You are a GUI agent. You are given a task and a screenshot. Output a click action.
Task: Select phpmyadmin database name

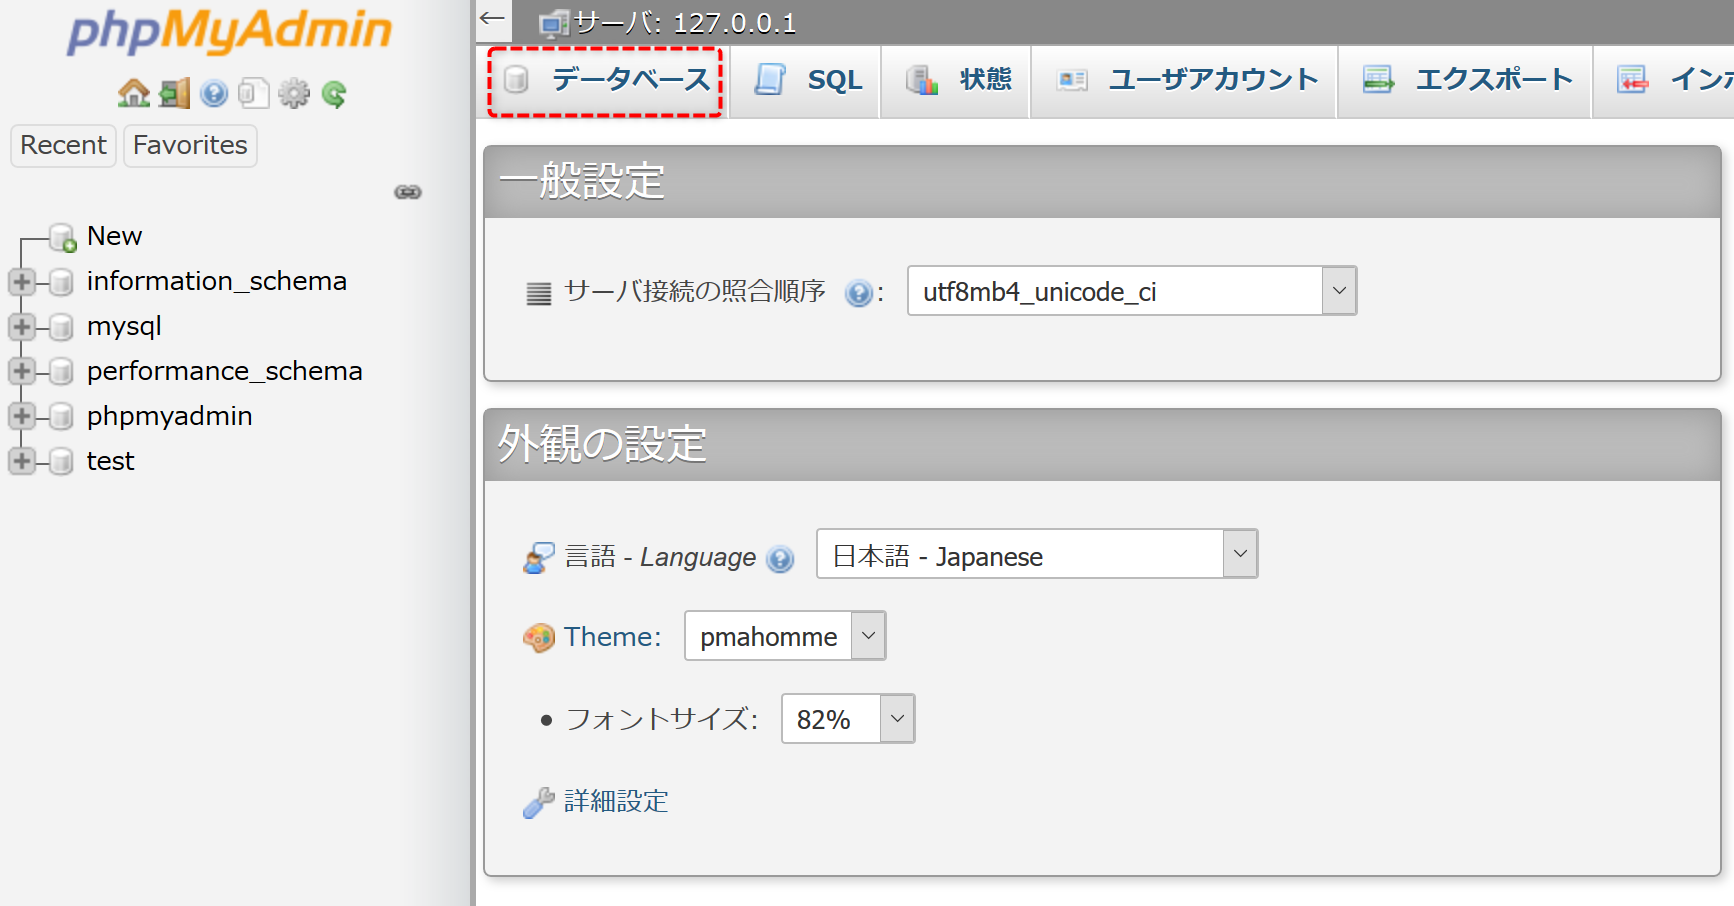point(170,417)
